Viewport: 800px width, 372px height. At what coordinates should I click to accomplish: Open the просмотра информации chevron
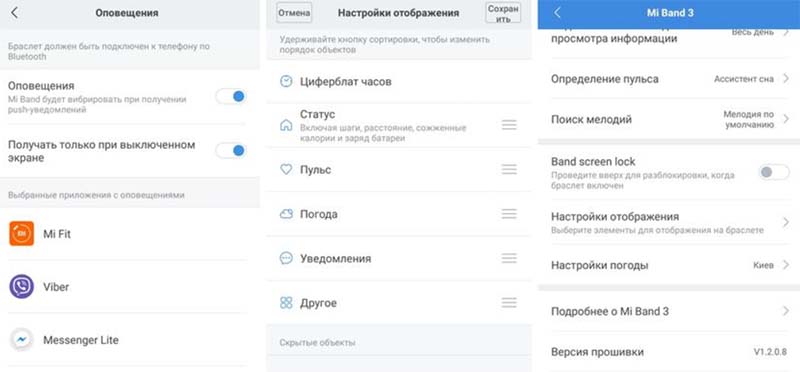[x=786, y=33]
